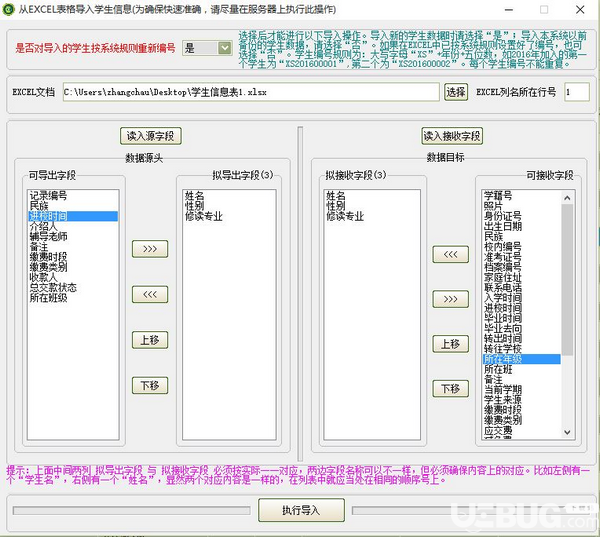Select 所在班 in 可接收字段 list
The image size is (600, 537).
click(x=522, y=369)
